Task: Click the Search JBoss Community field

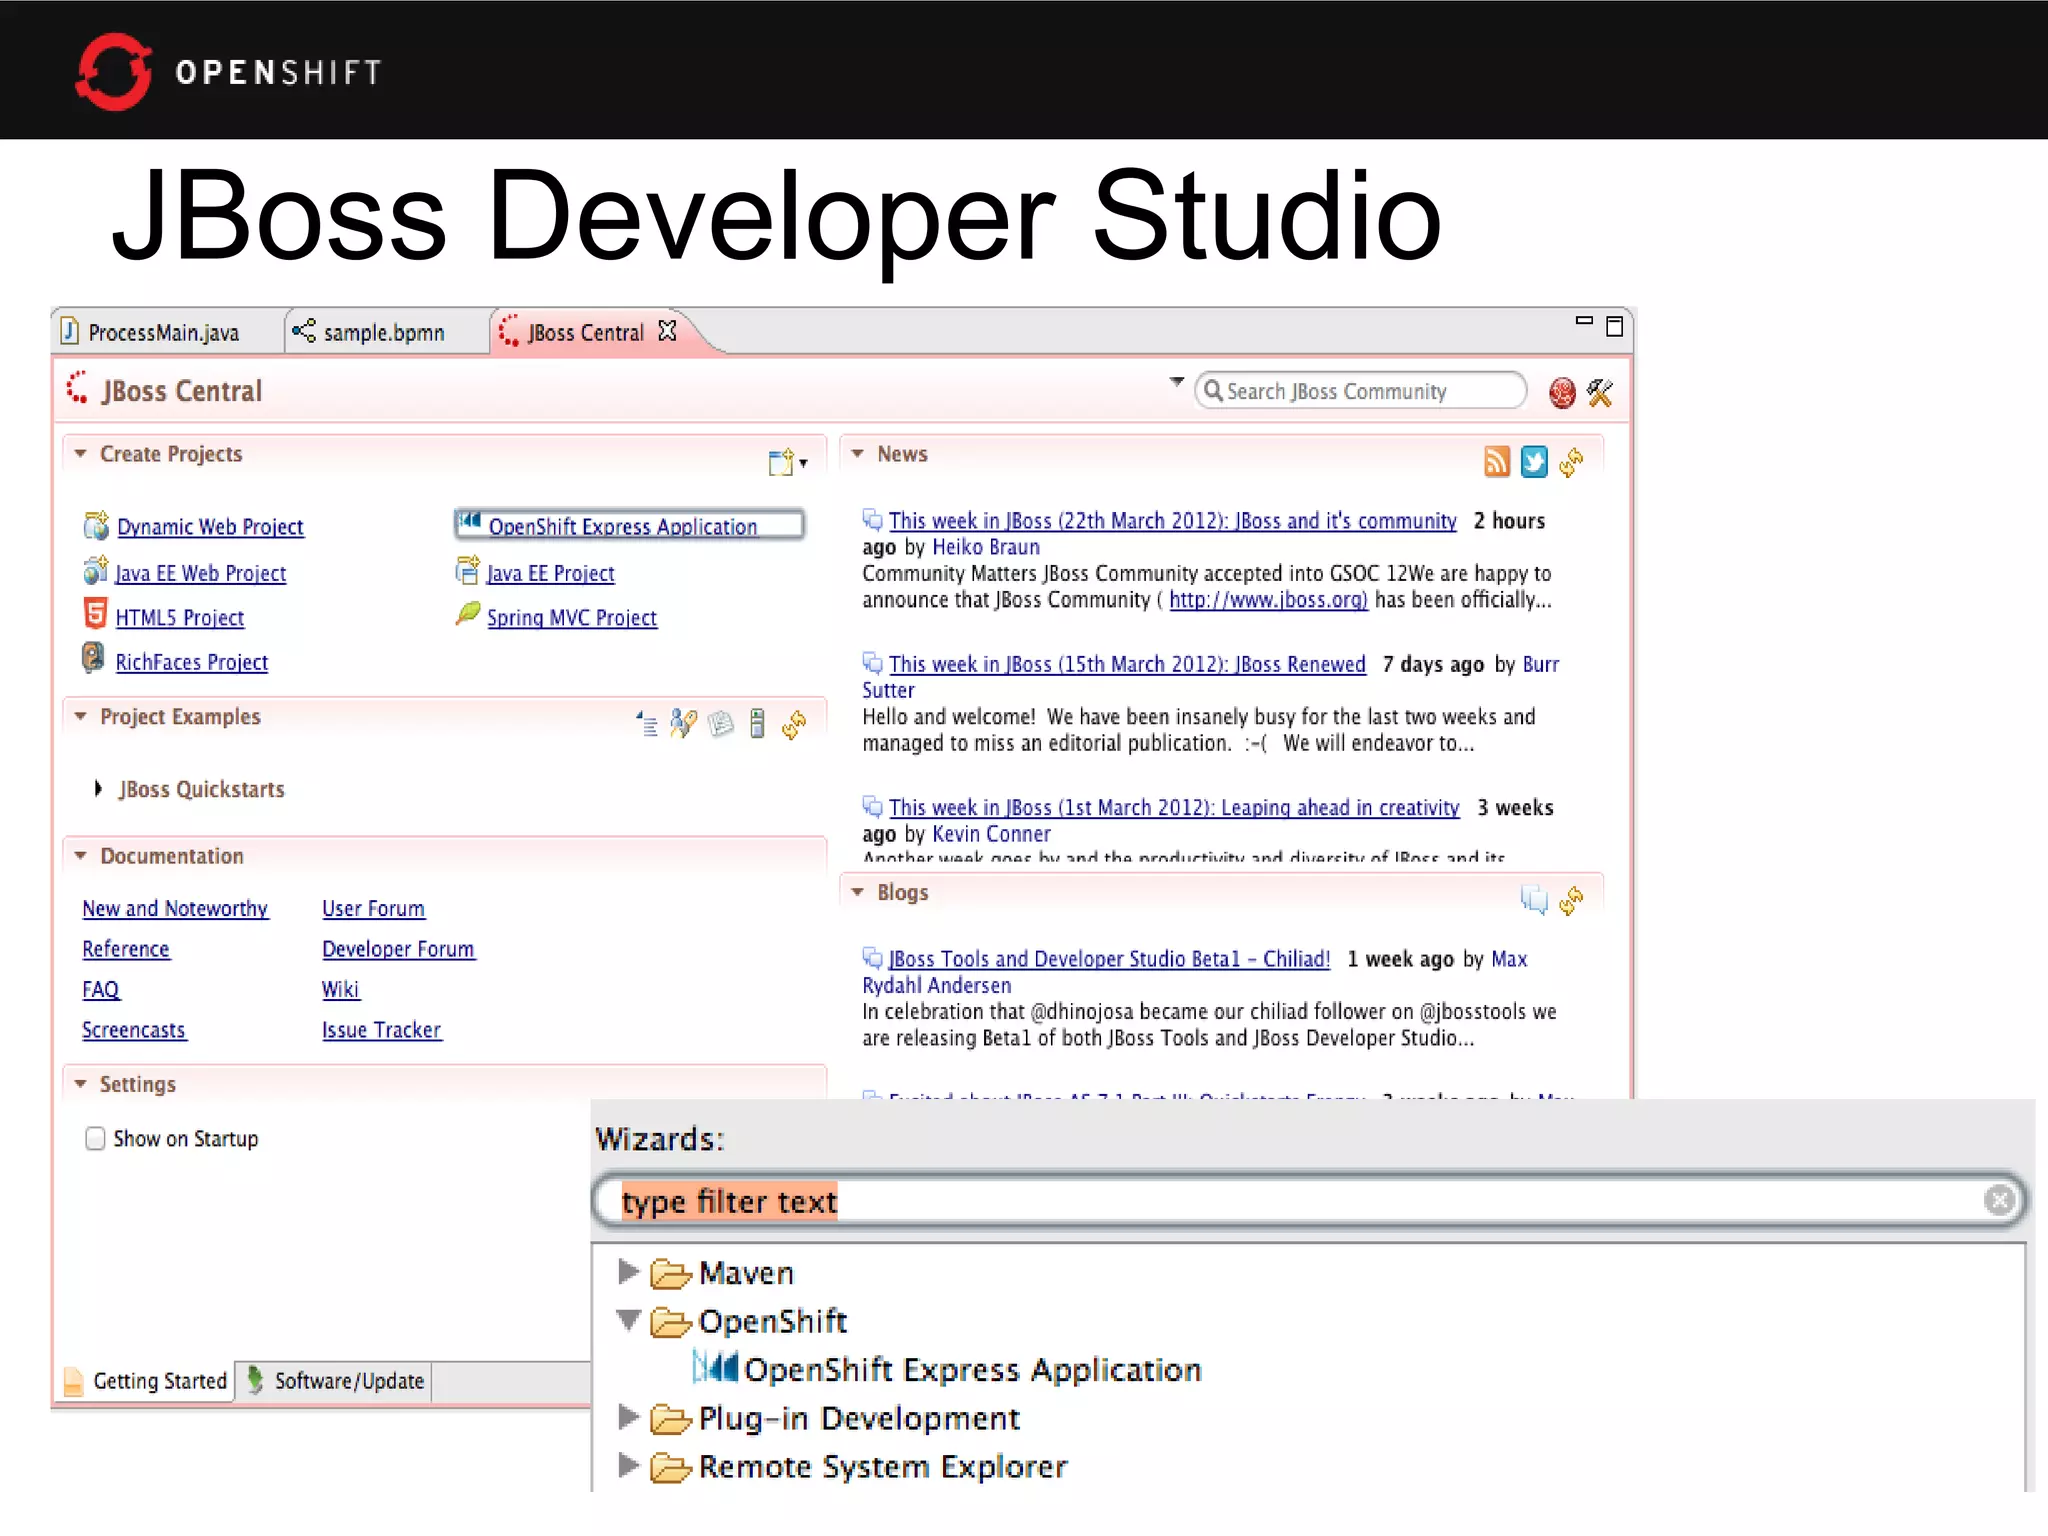Action: [1361, 391]
